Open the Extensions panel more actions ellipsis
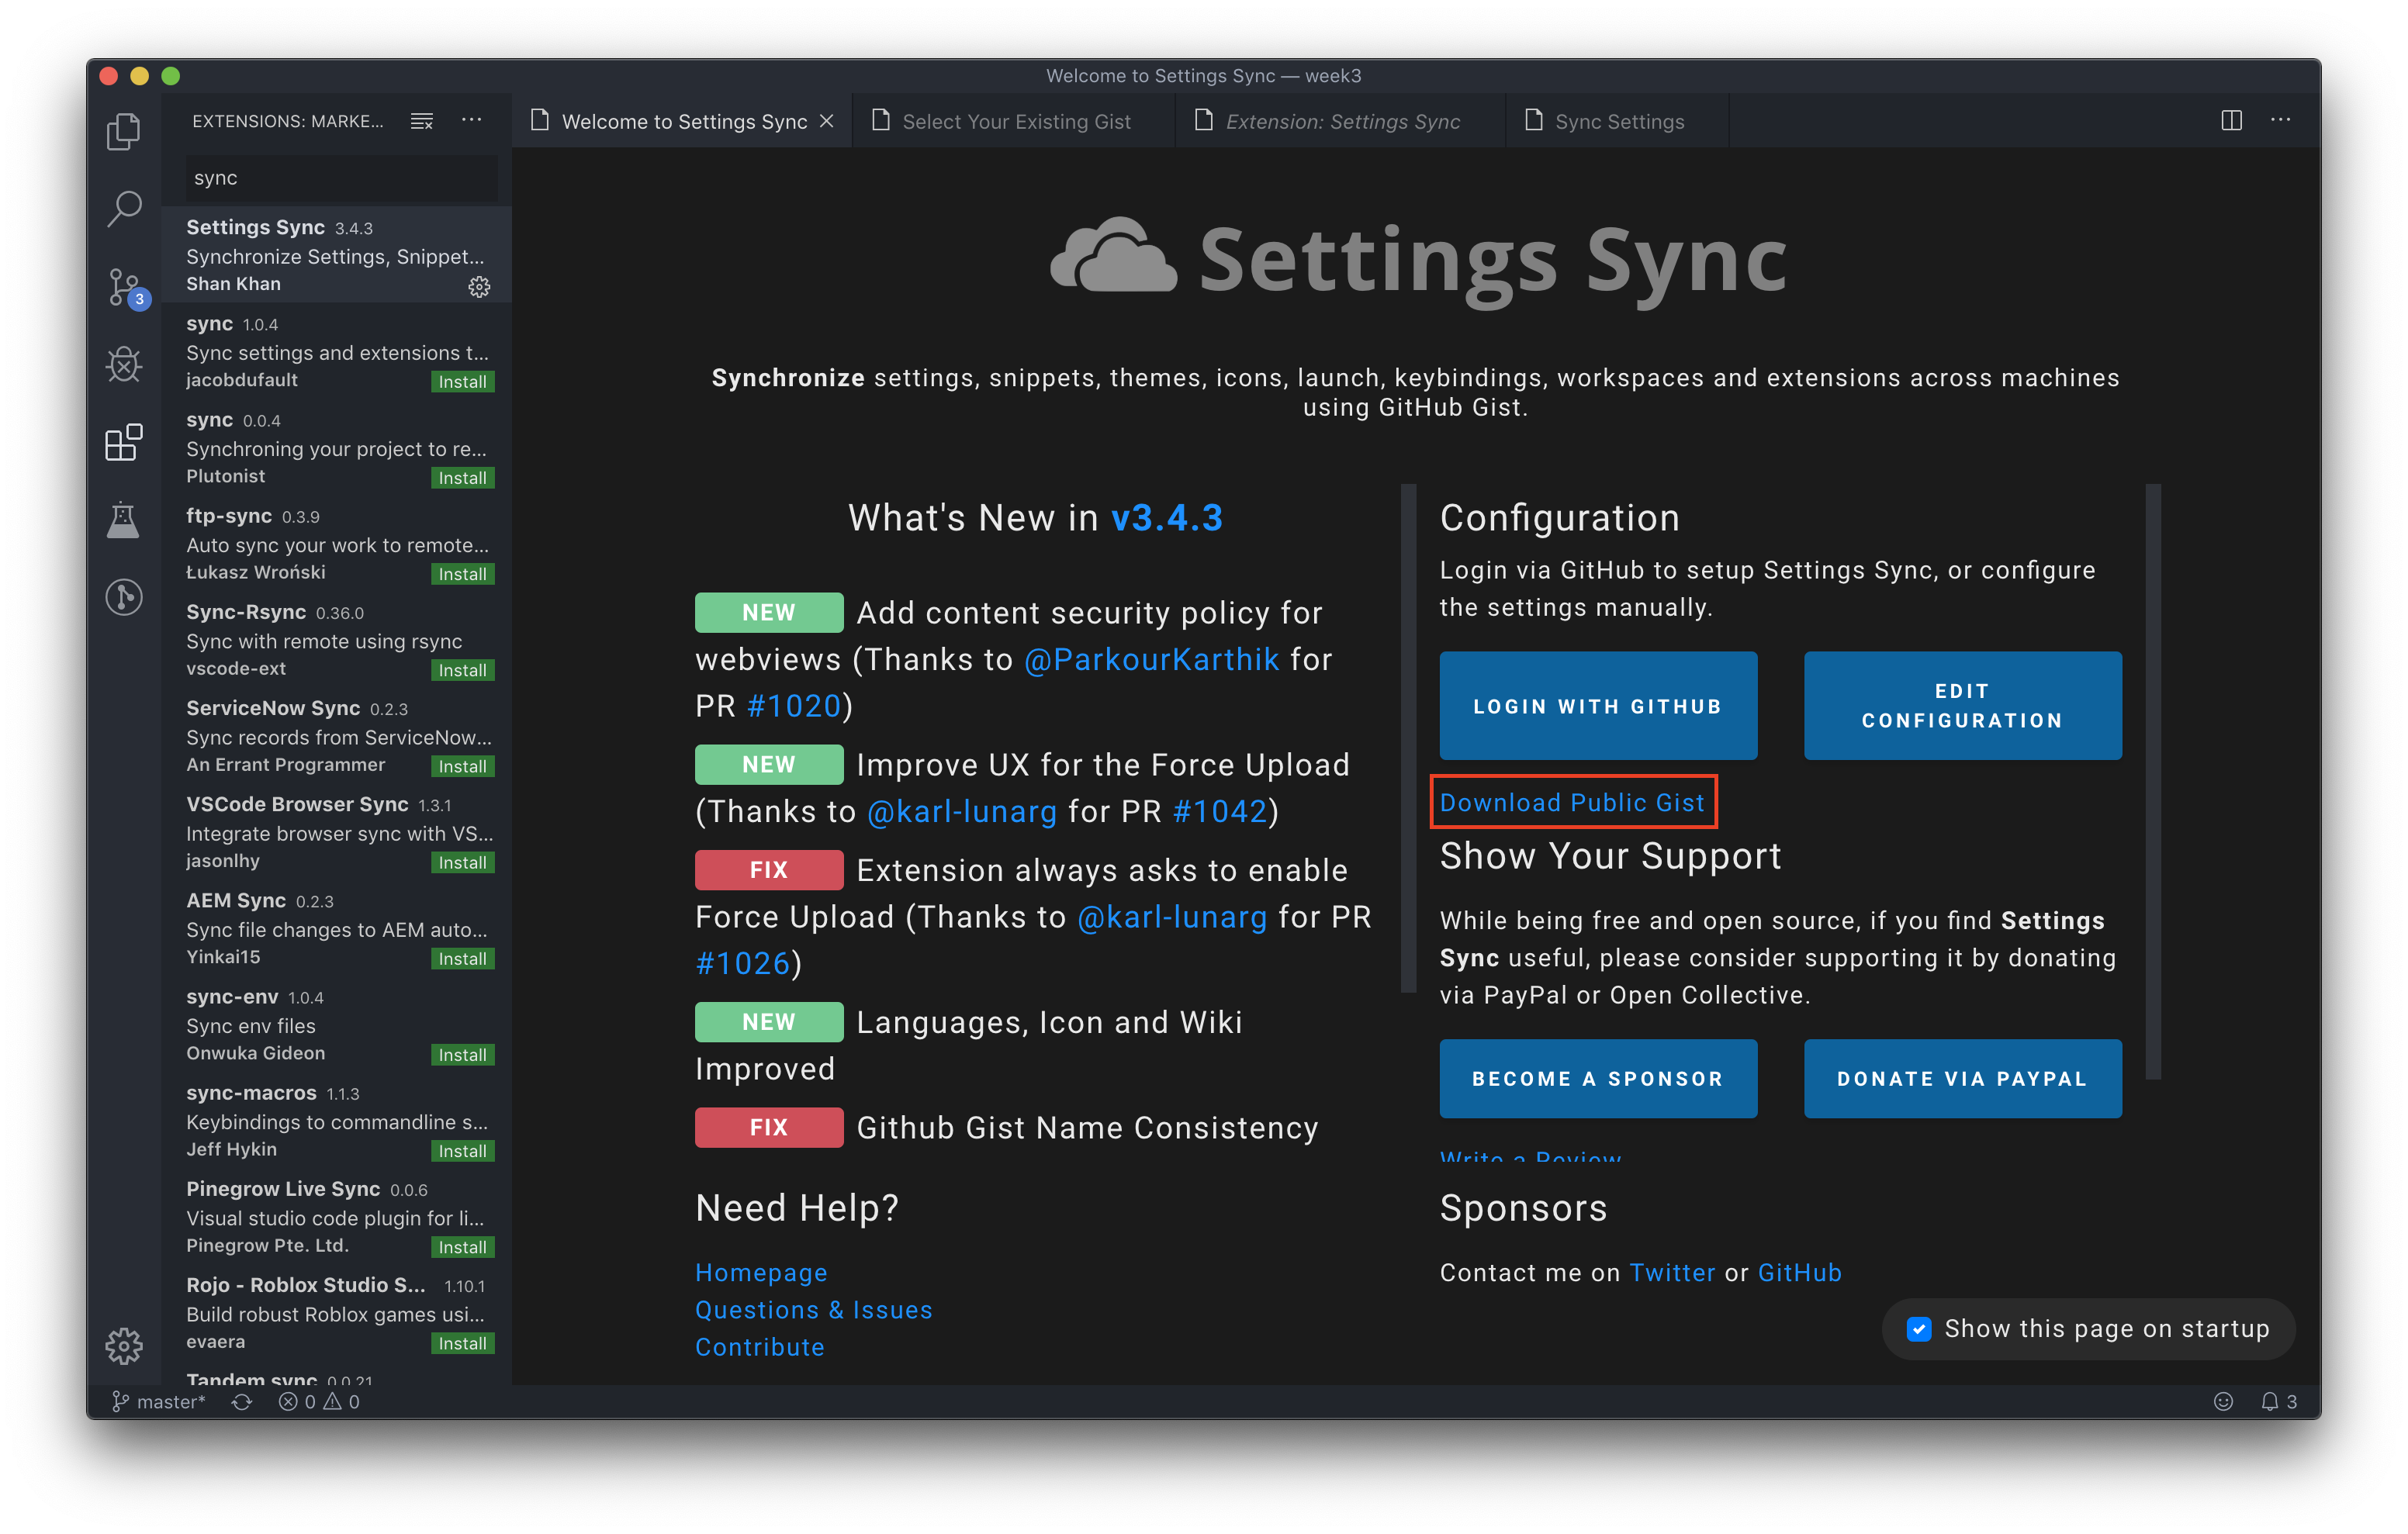 pyautogui.click(x=472, y=120)
